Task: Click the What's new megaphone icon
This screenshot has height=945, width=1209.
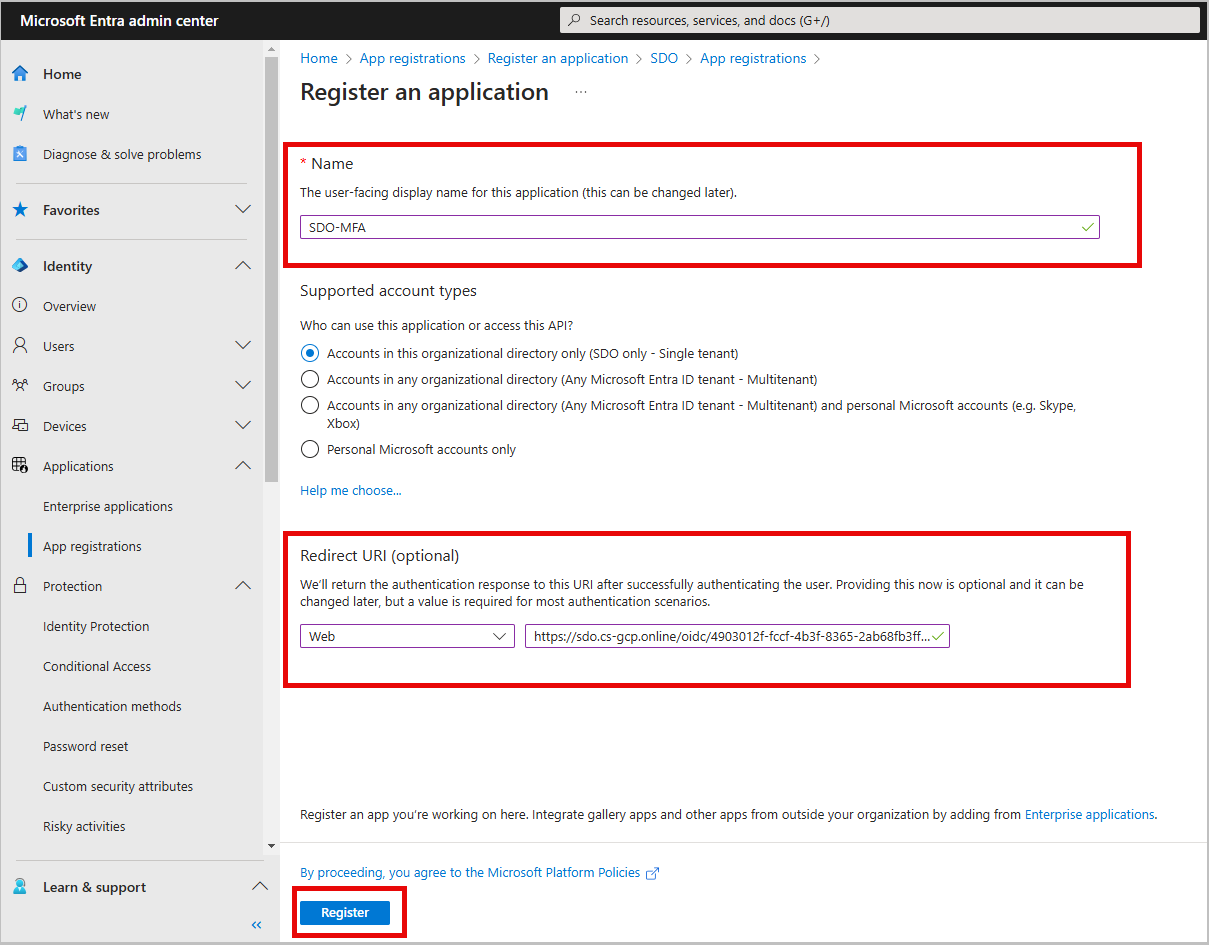Action: click(20, 114)
